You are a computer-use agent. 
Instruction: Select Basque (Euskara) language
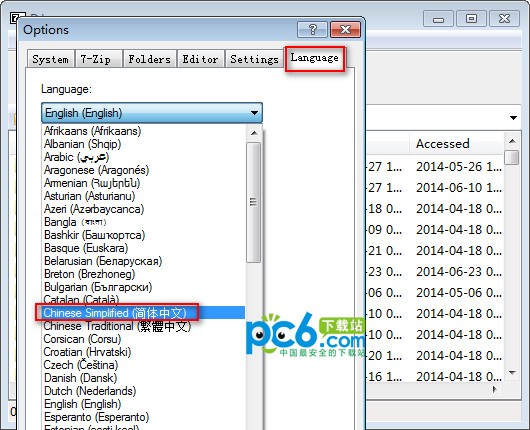coord(144,248)
